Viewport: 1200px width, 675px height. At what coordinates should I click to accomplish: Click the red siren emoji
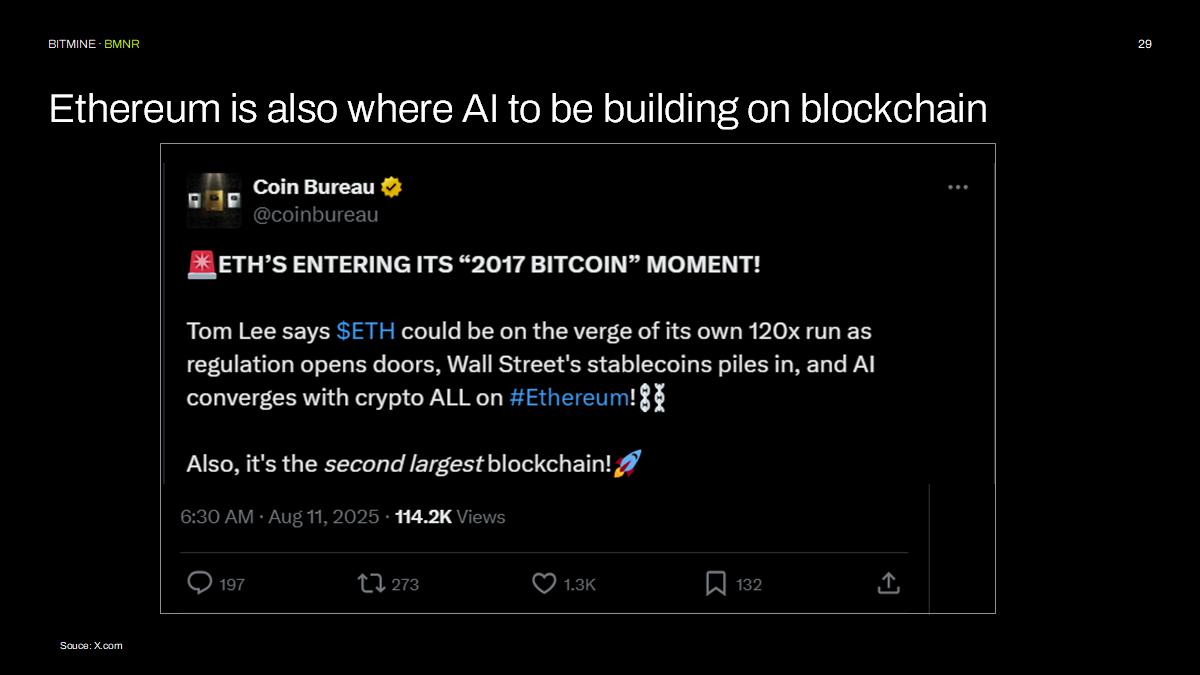(202, 265)
